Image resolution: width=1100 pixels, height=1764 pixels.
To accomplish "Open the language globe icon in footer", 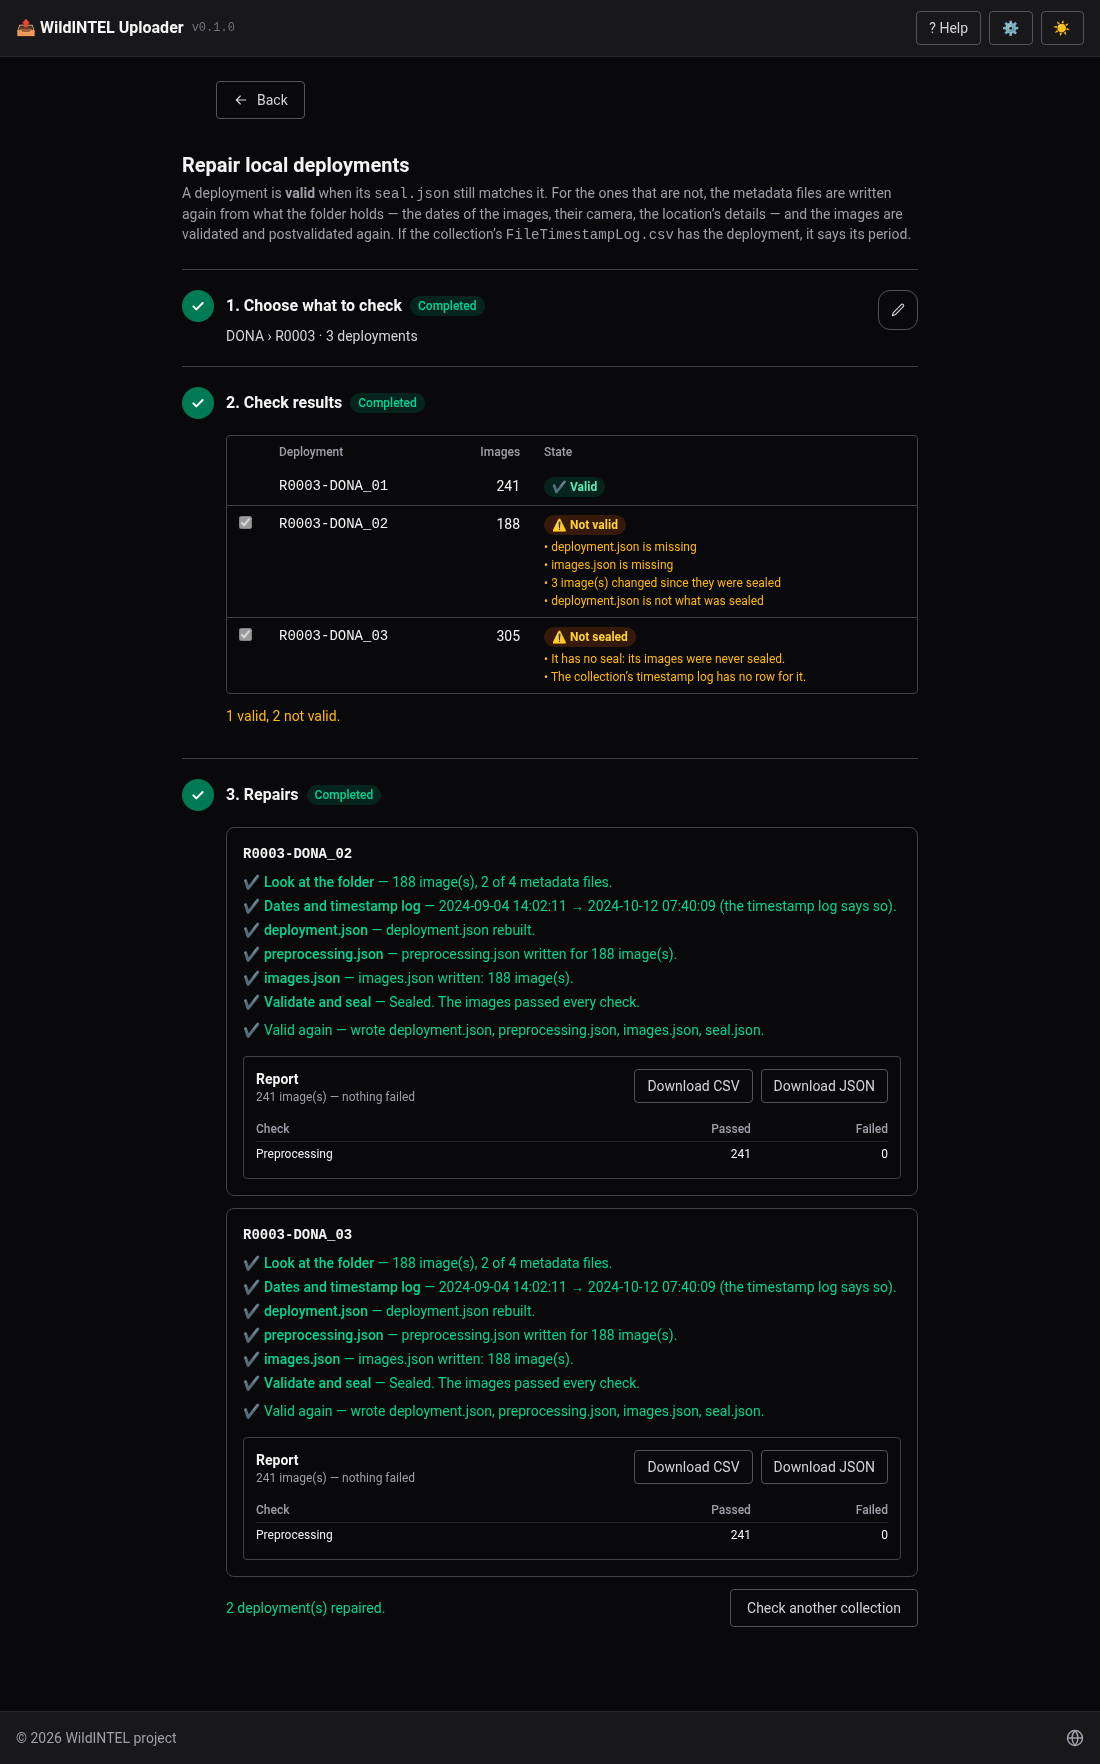I will point(1075,1738).
